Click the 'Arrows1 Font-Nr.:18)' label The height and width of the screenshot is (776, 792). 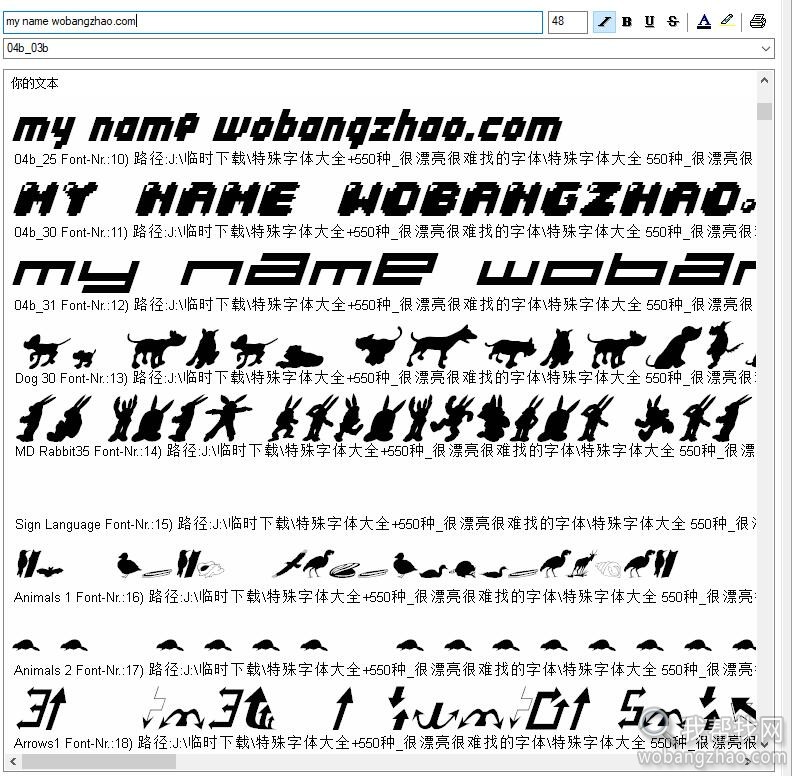tap(73, 743)
